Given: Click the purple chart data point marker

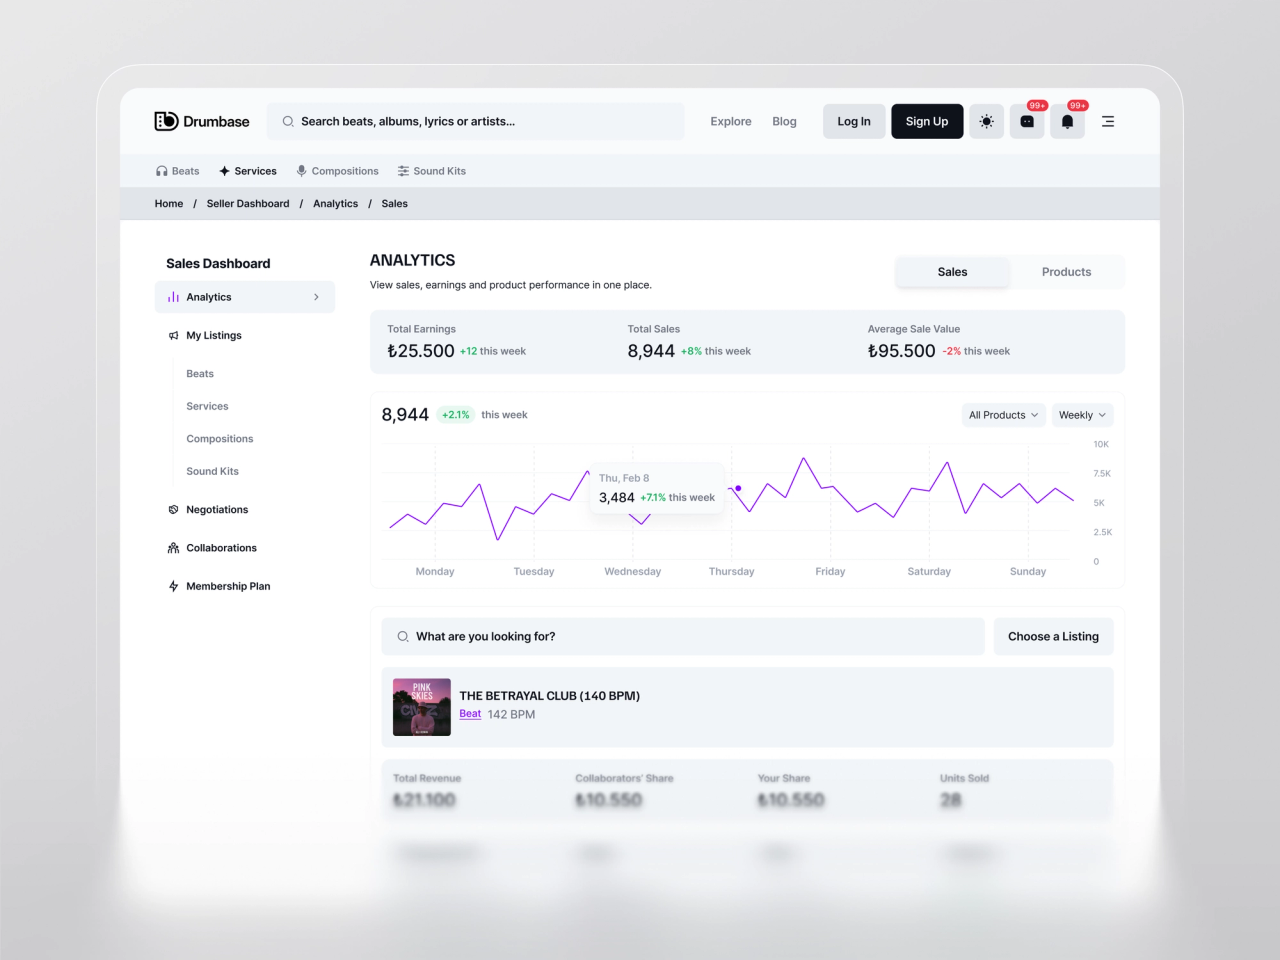Looking at the screenshot, I should (x=738, y=488).
